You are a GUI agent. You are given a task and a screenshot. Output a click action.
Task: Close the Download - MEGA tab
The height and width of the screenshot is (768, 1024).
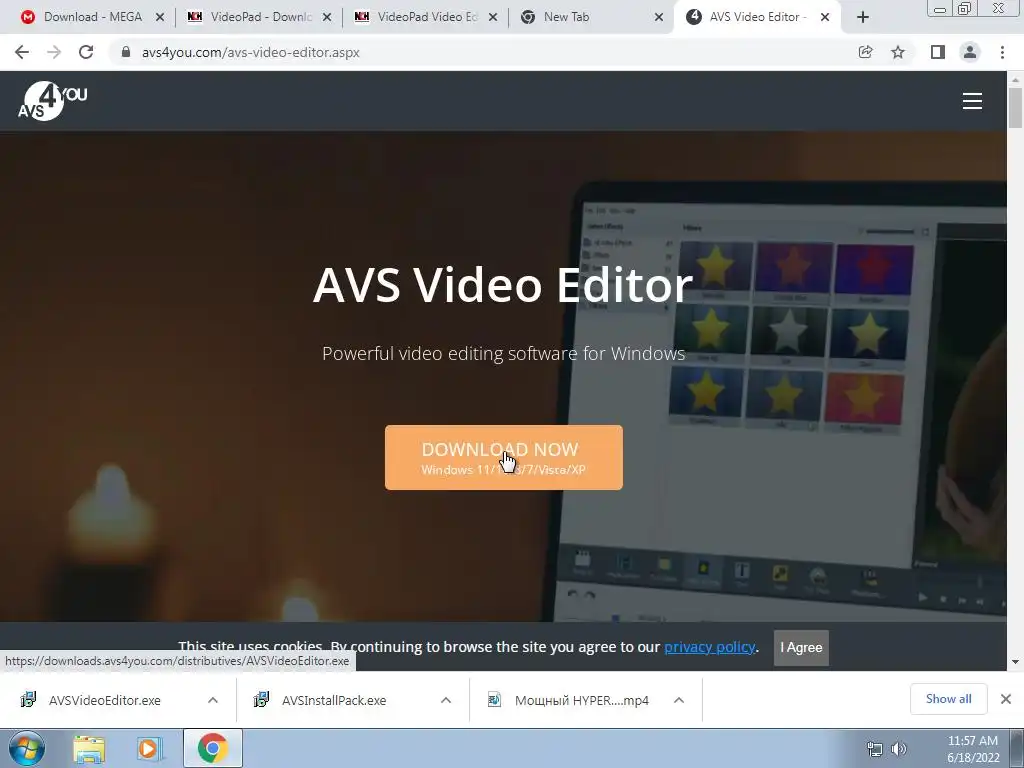pyautogui.click(x=160, y=18)
